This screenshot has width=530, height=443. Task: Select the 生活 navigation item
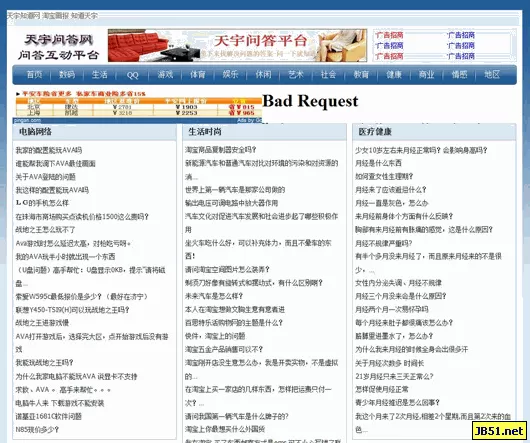click(100, 74)
